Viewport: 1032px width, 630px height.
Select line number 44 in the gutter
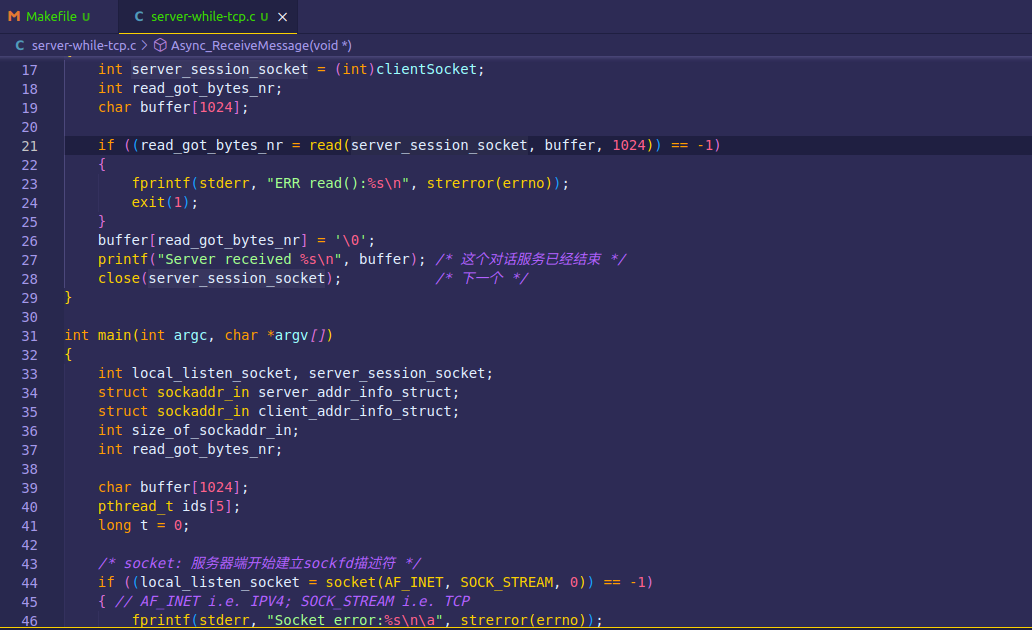[x=29, y=582]
